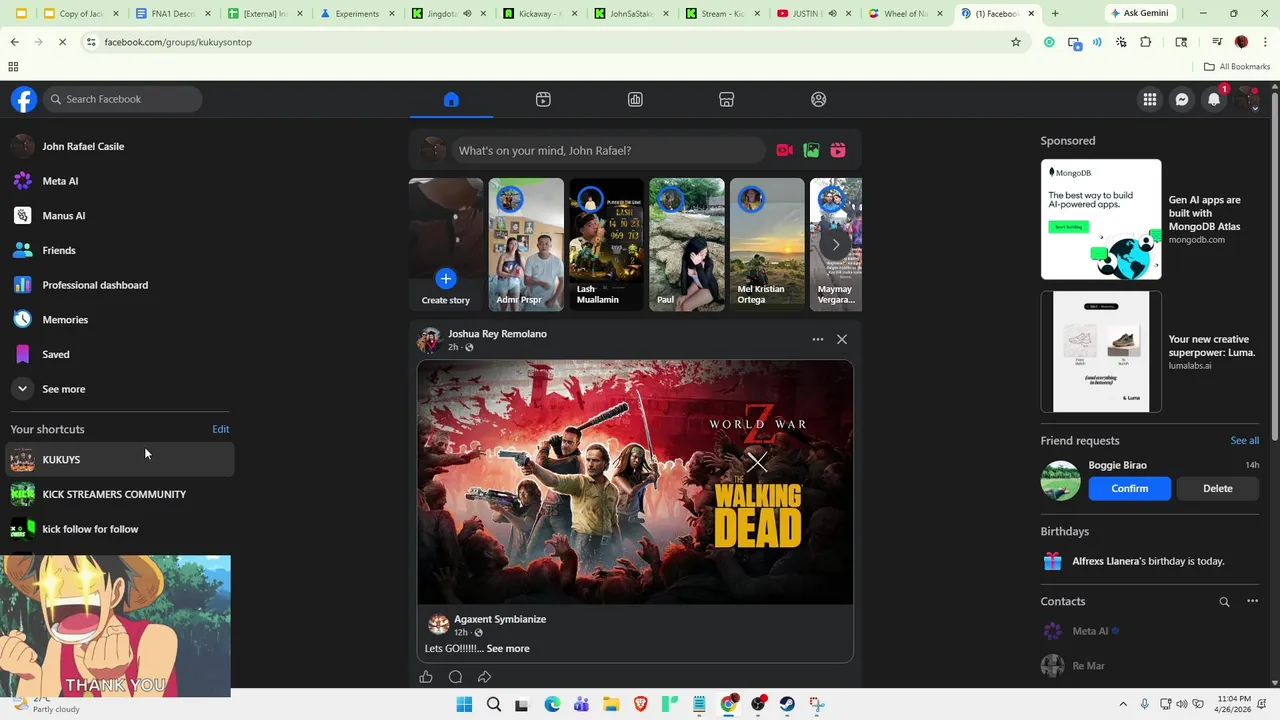This screenshot has height=720, width=1280.
Task: Open the World War Z Walking Dead image
Action: coord(635,482)
